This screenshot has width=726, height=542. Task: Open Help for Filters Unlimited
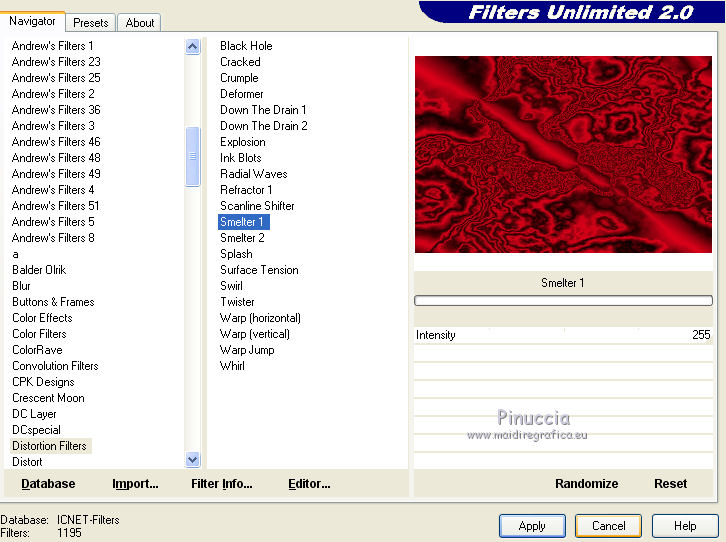coord(685,526)
